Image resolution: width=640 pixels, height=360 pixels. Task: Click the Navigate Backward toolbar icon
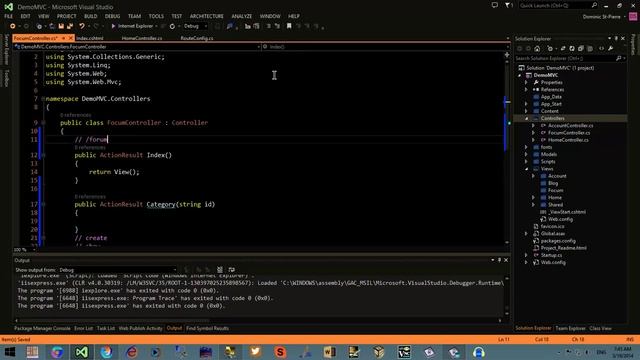point(13,26)
